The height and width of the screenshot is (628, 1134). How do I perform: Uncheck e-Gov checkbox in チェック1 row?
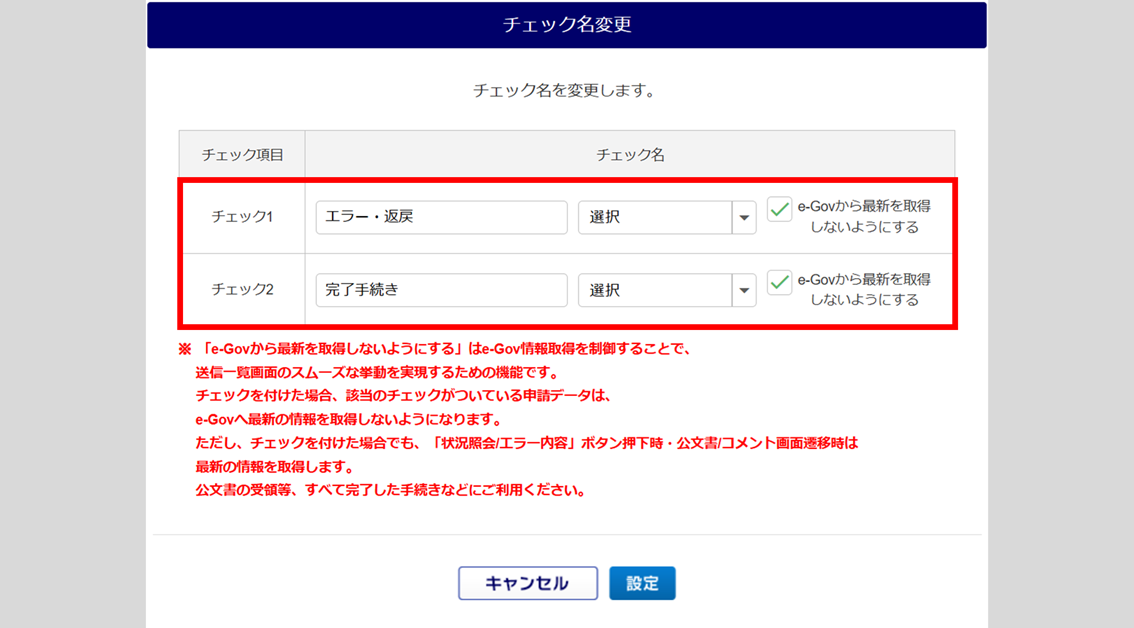779,210
